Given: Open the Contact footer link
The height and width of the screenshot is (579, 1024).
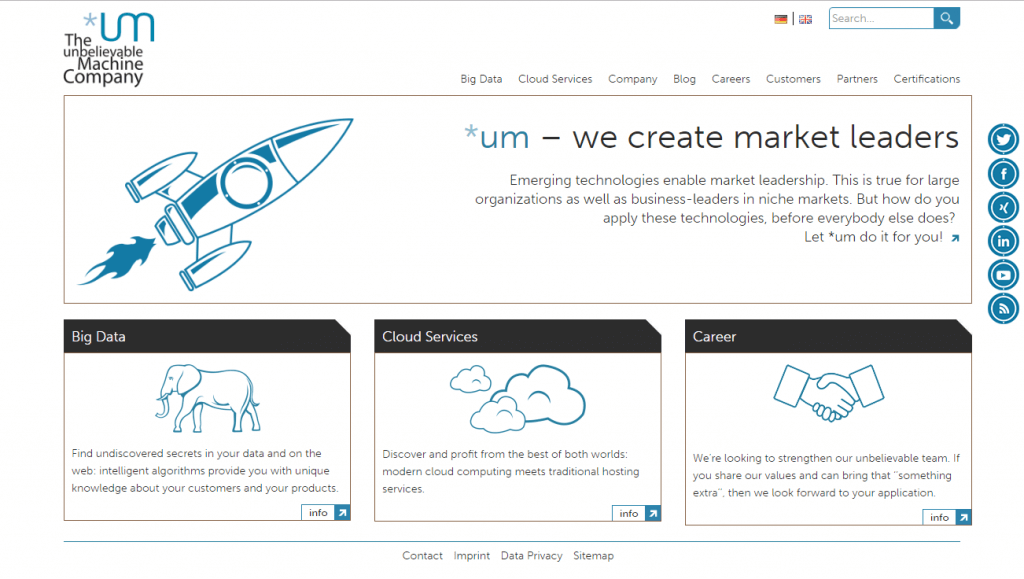Looking at the screenshot, I should (423, 556).
